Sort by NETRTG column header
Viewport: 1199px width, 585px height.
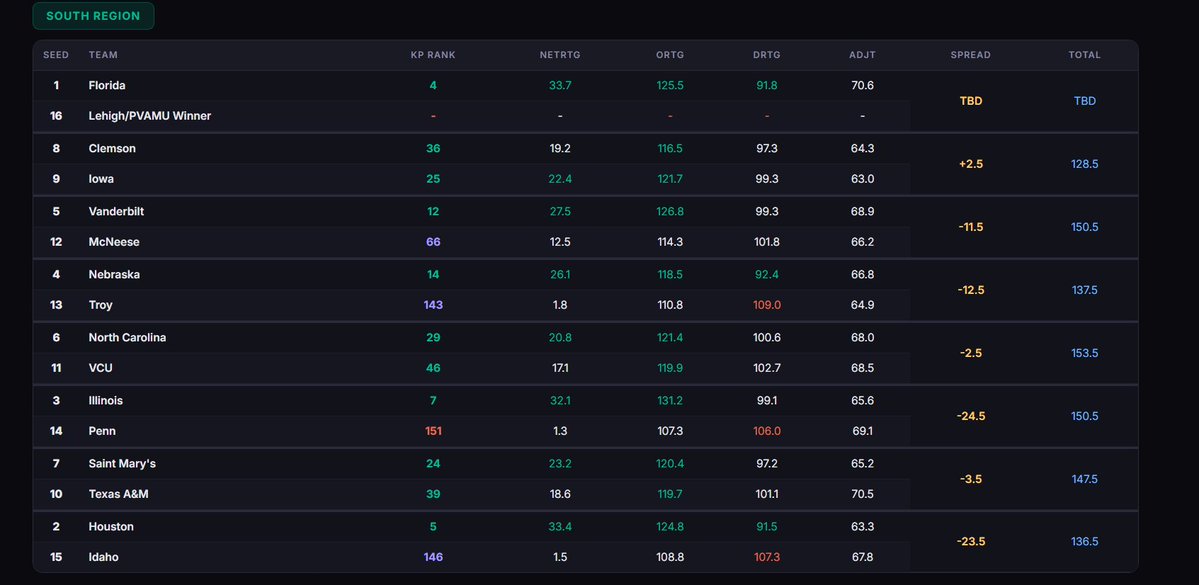[x=560, y=55]
